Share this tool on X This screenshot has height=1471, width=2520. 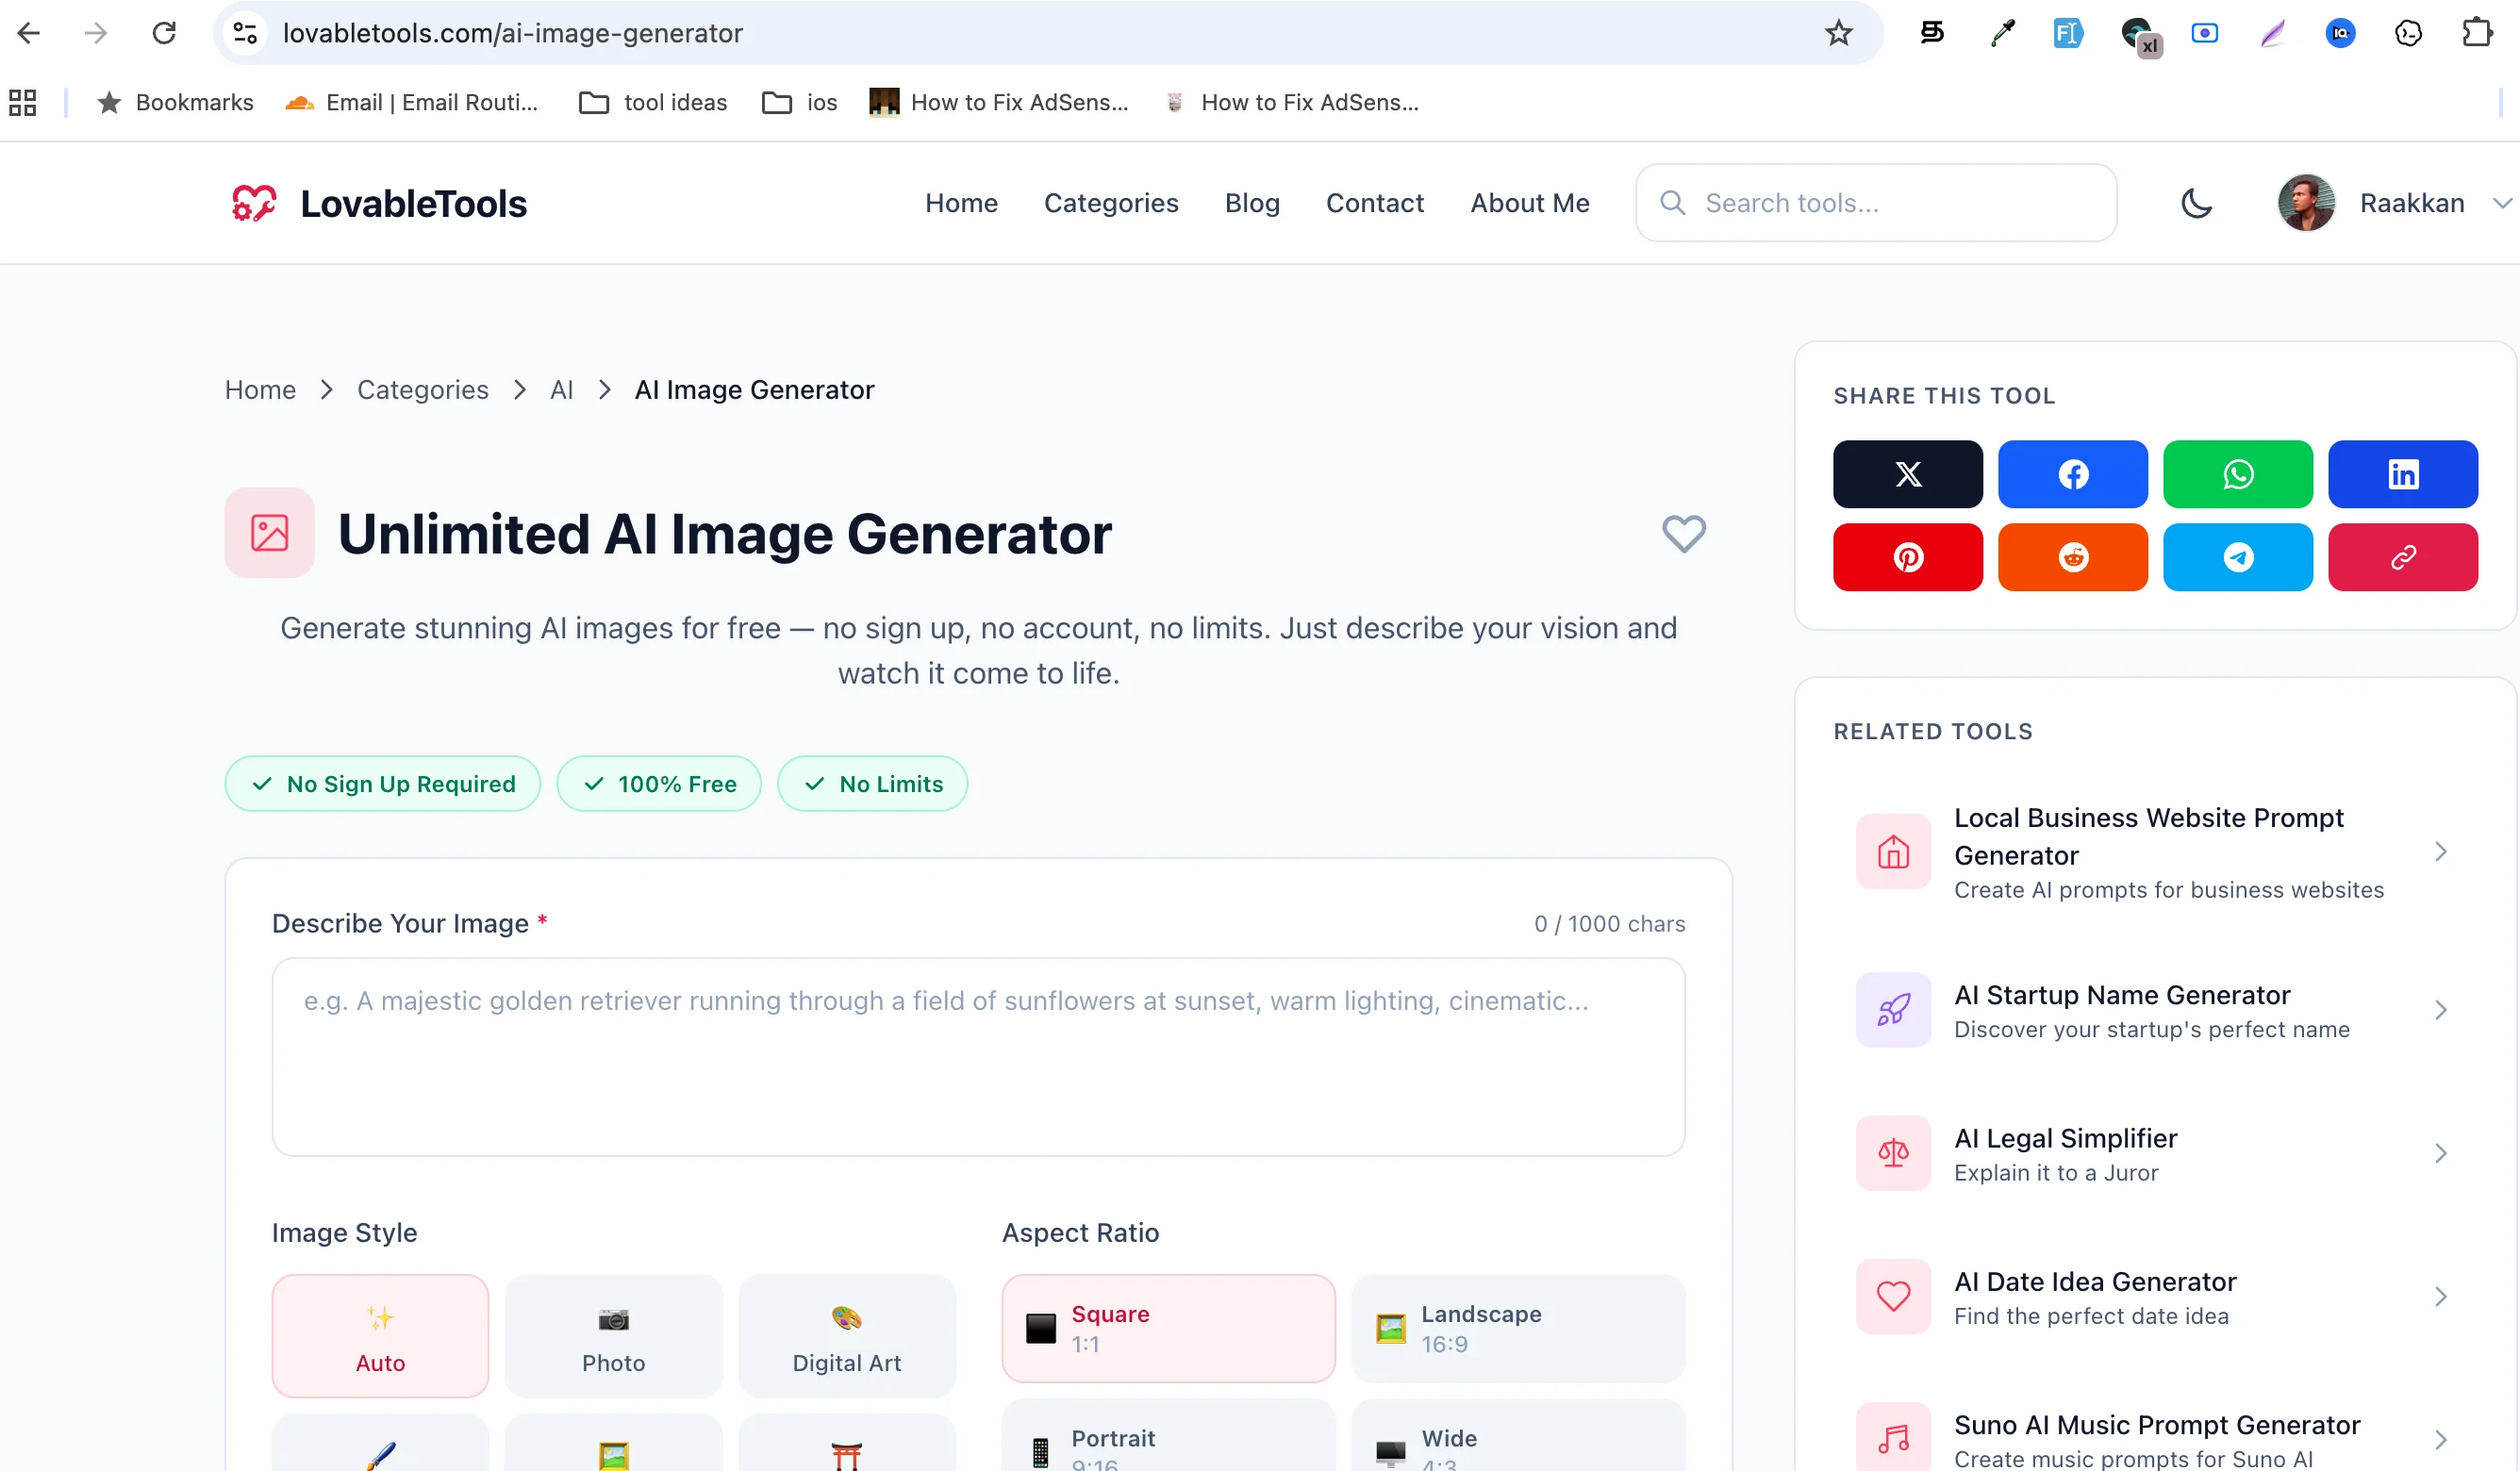tap(1907, 474)
